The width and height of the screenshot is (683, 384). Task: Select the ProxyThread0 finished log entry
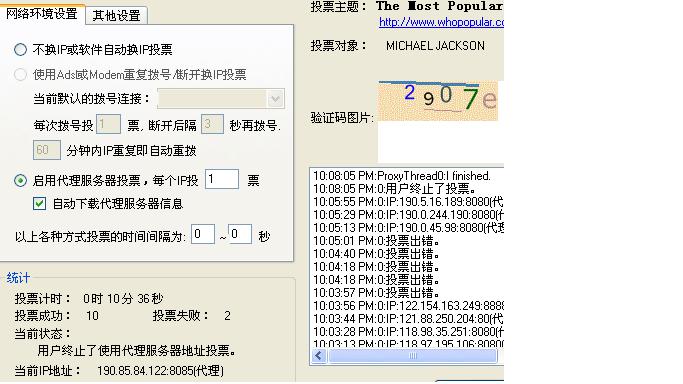coord(402,176)
